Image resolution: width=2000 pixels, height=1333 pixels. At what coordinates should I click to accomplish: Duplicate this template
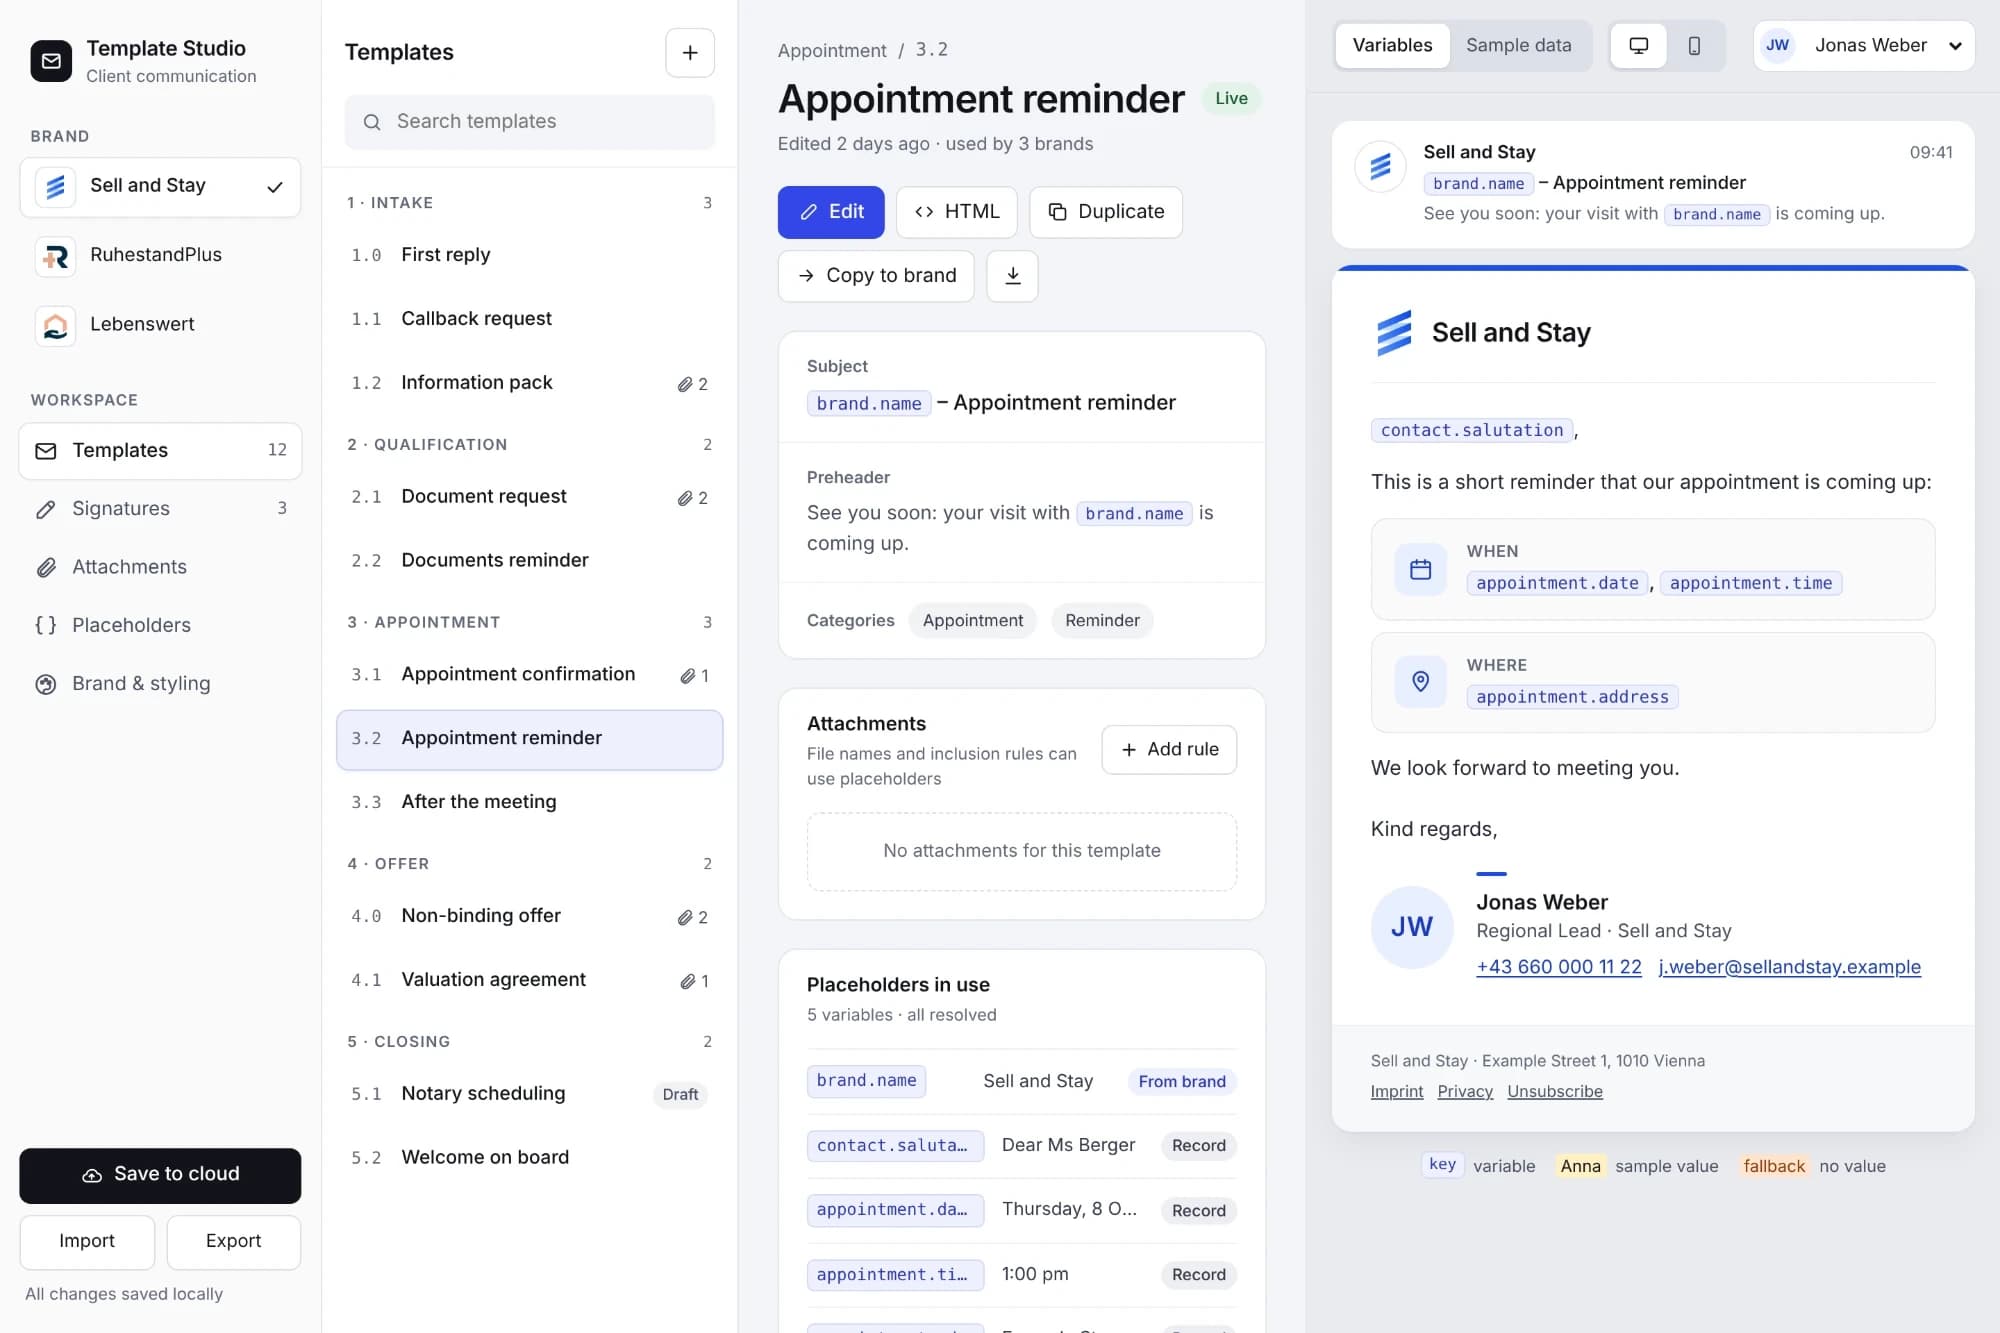click(1106, 212)
